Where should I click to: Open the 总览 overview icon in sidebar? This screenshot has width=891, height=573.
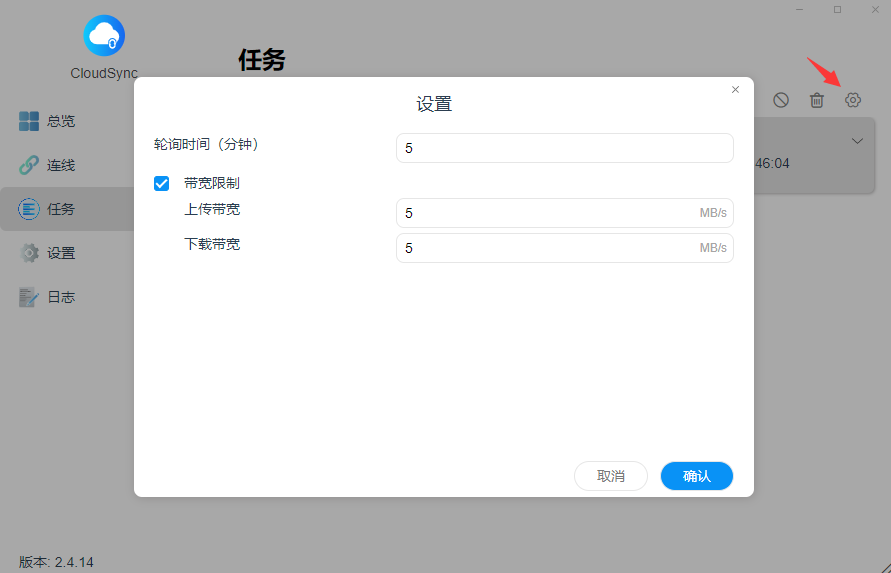(29, 121)
